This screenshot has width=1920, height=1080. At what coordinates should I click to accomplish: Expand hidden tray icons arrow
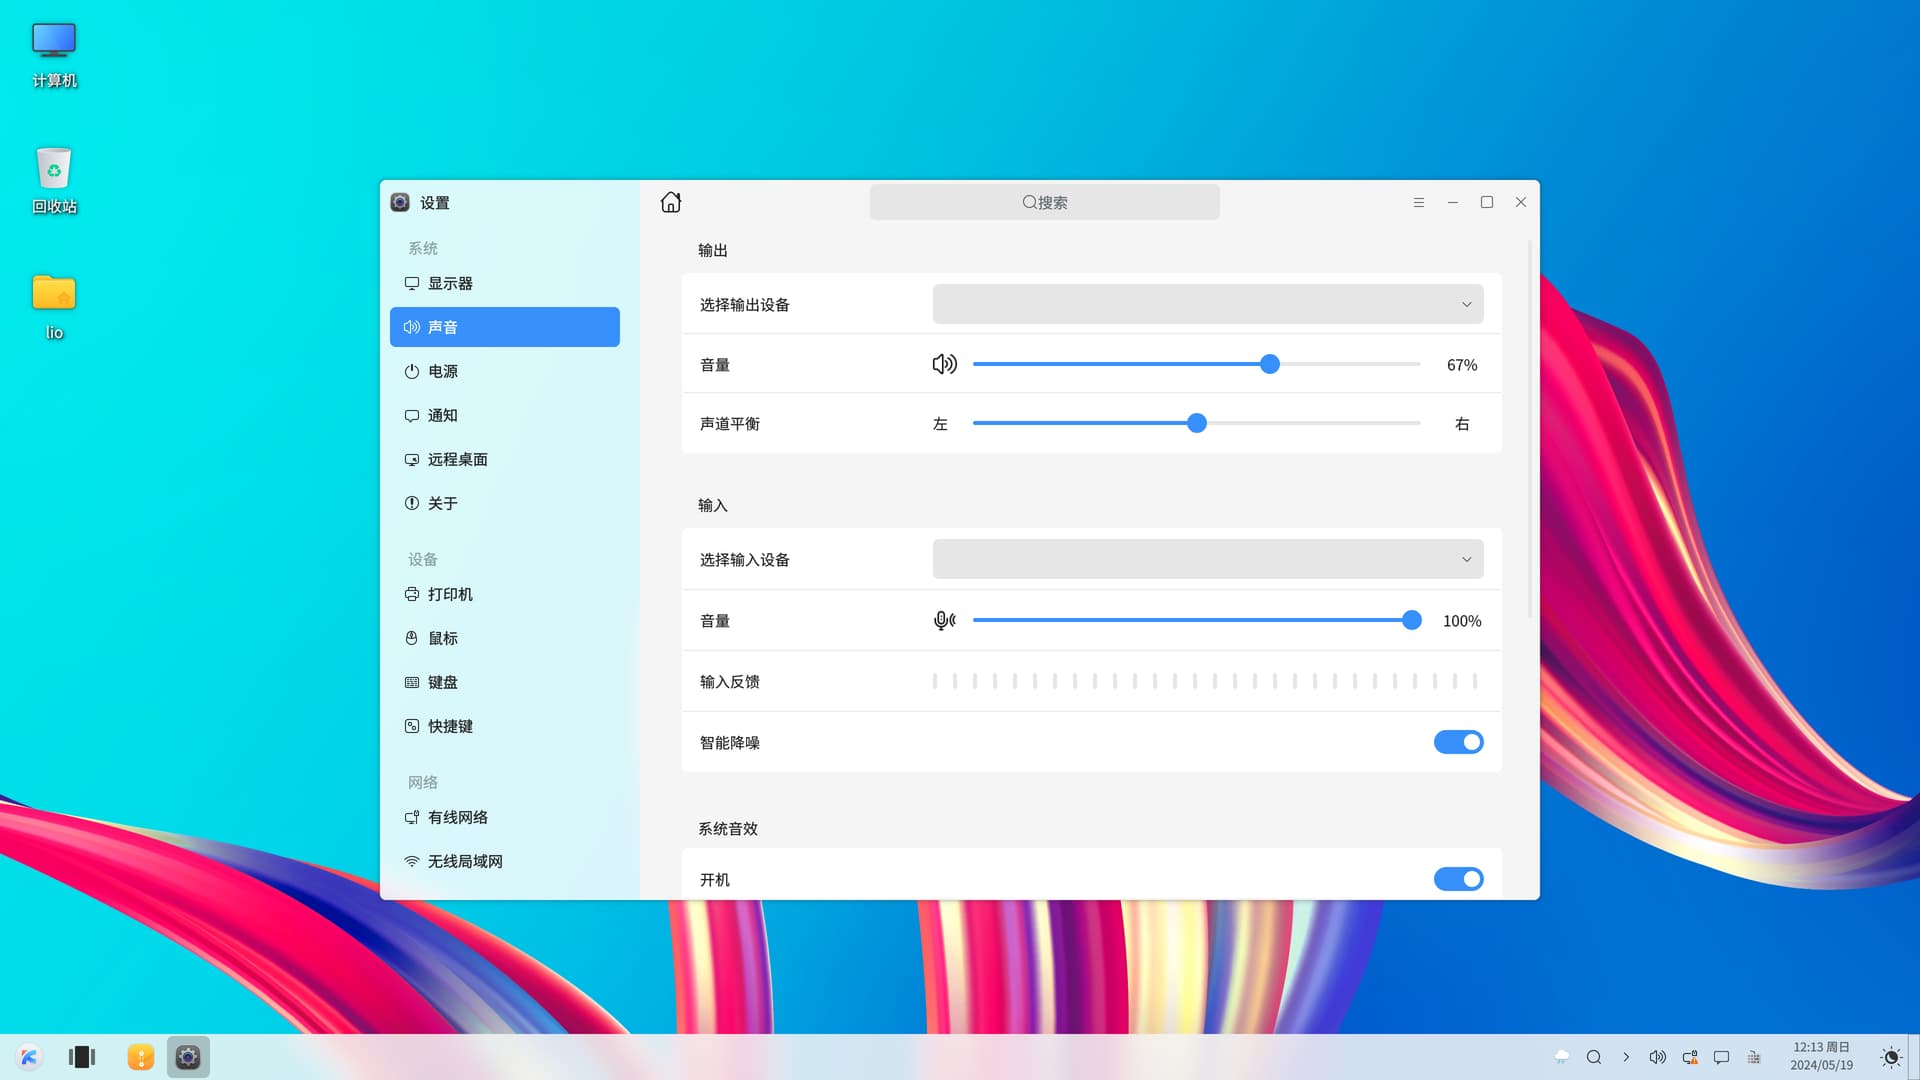pyautogui.click(x=1626, y=1057)
